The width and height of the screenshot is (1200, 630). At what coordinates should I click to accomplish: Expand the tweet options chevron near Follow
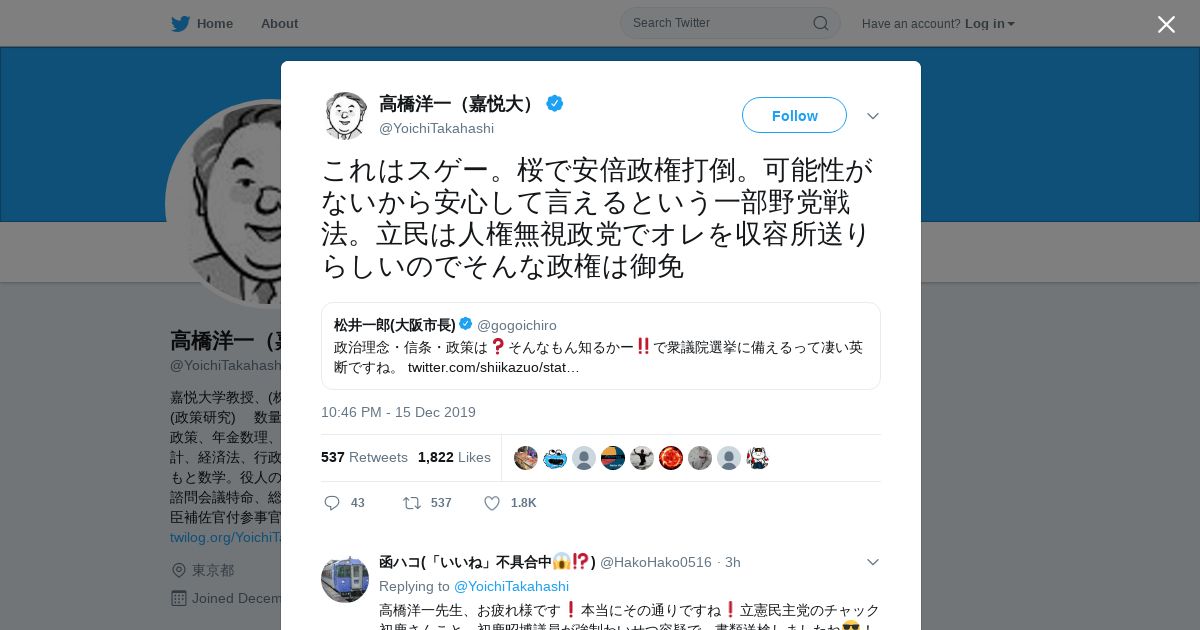873,116
